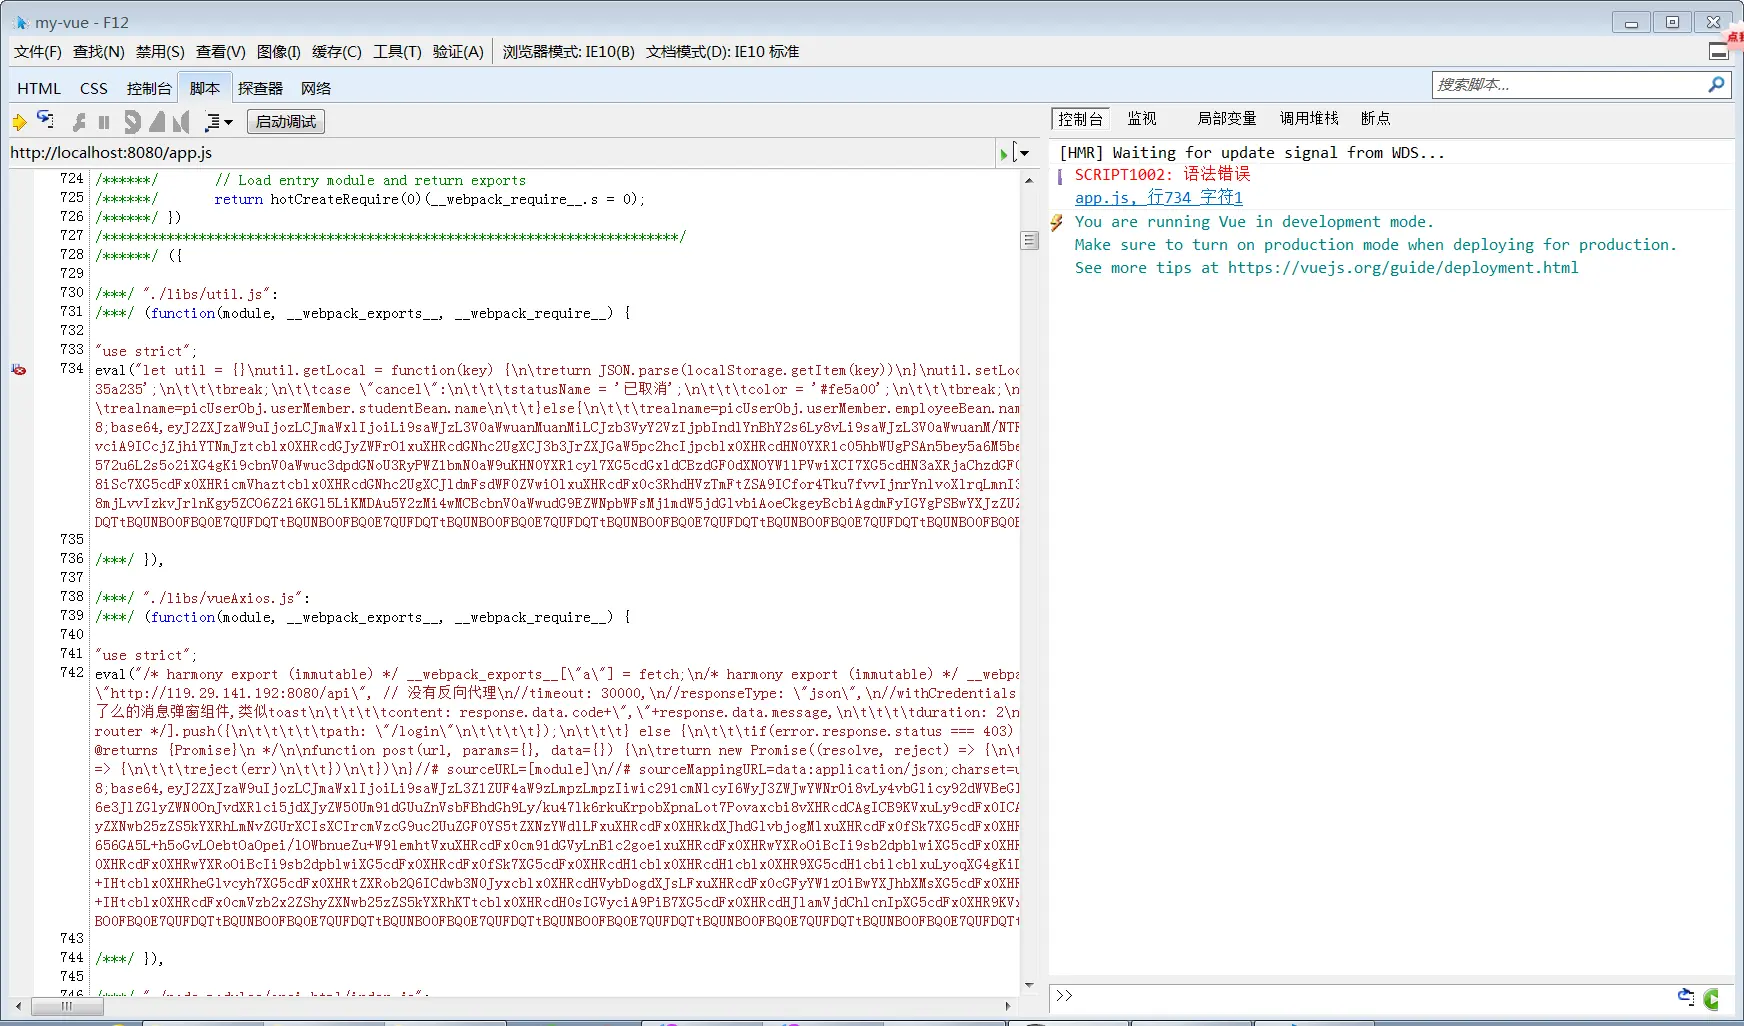Open the 监视 tab
Screen dimensions: 1744x1026
click(x=1142, y=119)
